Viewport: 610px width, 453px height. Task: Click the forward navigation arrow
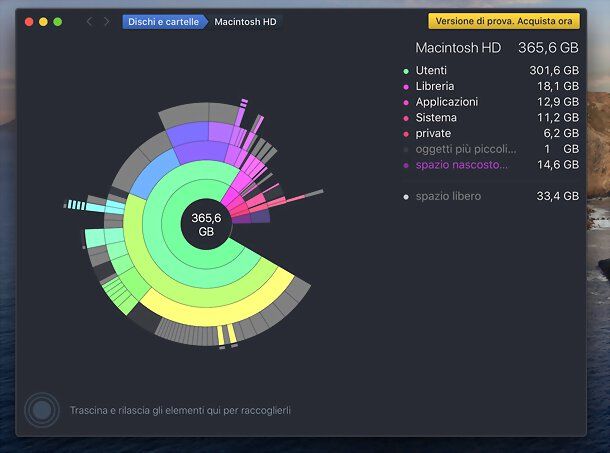pos(107,21)
